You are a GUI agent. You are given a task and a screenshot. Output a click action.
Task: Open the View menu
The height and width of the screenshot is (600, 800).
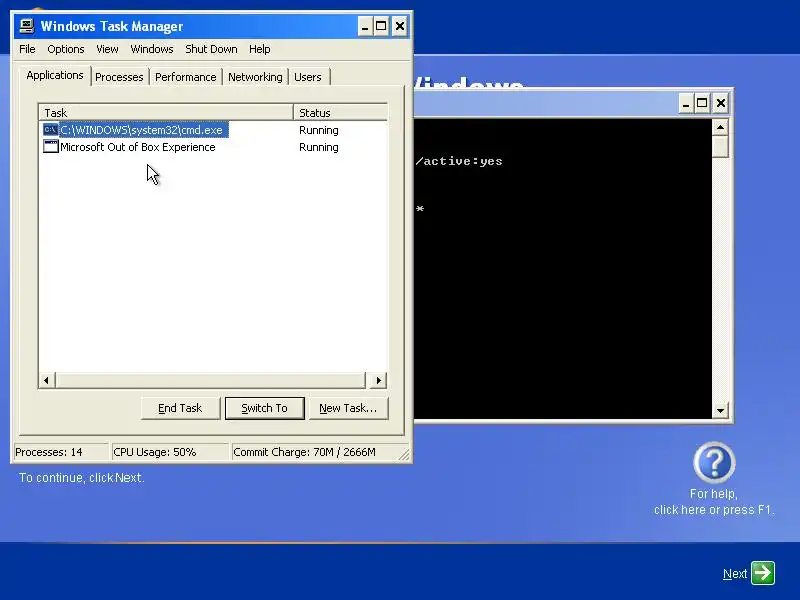(107, 49)
